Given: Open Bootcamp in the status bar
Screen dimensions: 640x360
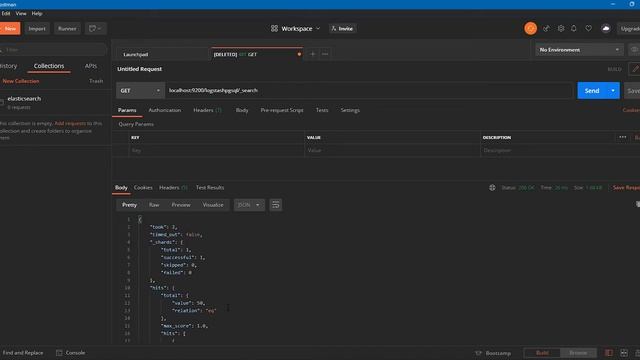Looking at the screenshot, I should (493, 353).
